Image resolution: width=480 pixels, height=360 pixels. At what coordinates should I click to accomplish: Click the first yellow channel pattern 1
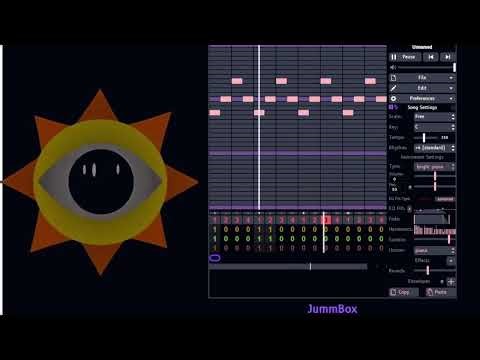215,229
